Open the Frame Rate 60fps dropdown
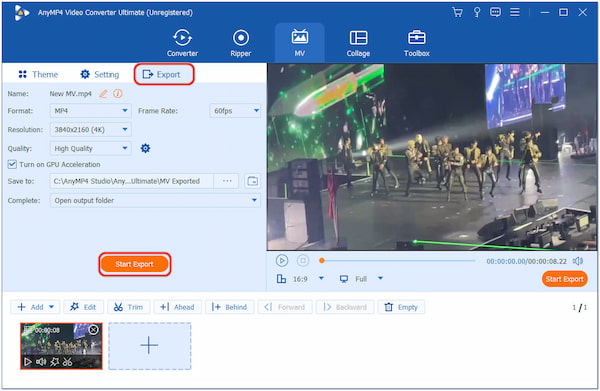This screenshot has width=600, height=391. (235, 111)
